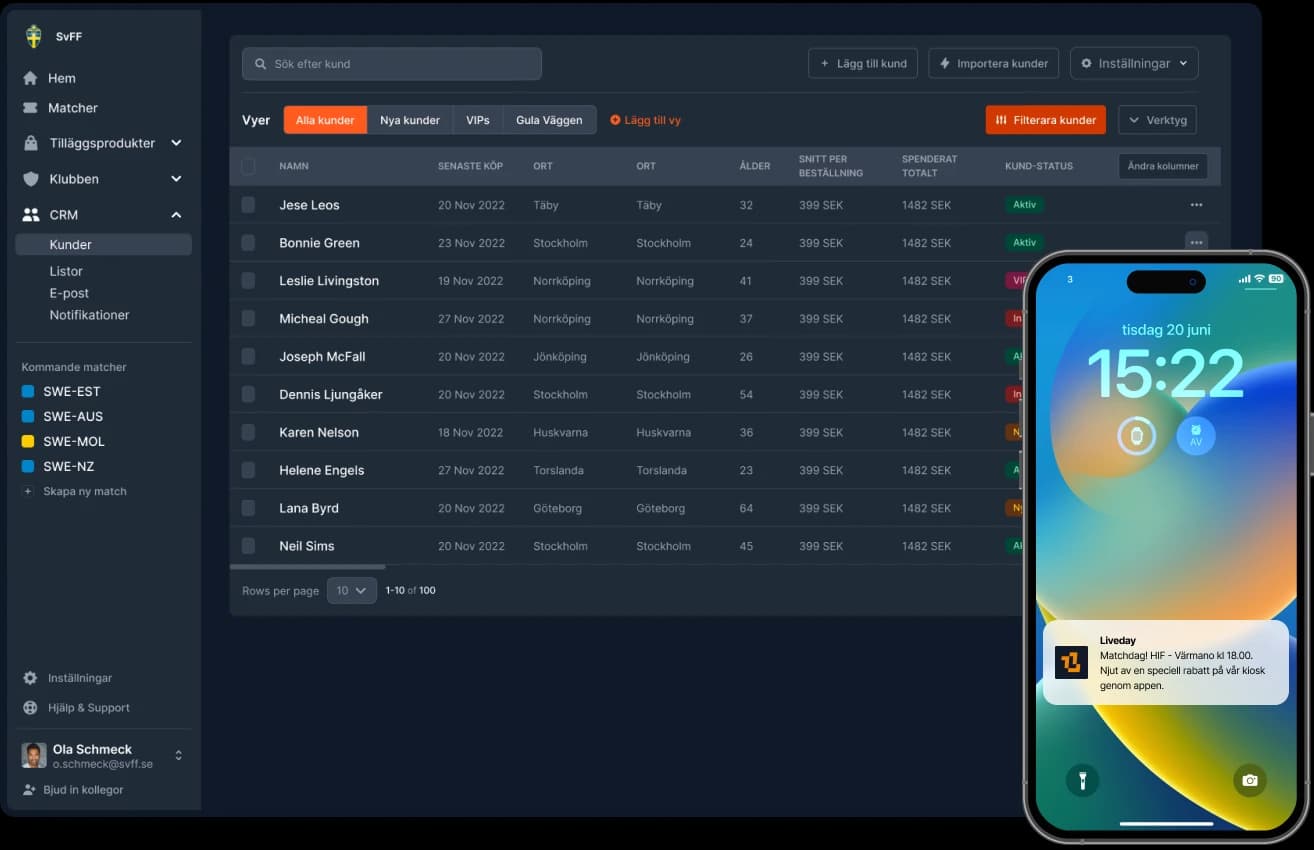Click the Hjälp & Support globe icon

point(30,708)
